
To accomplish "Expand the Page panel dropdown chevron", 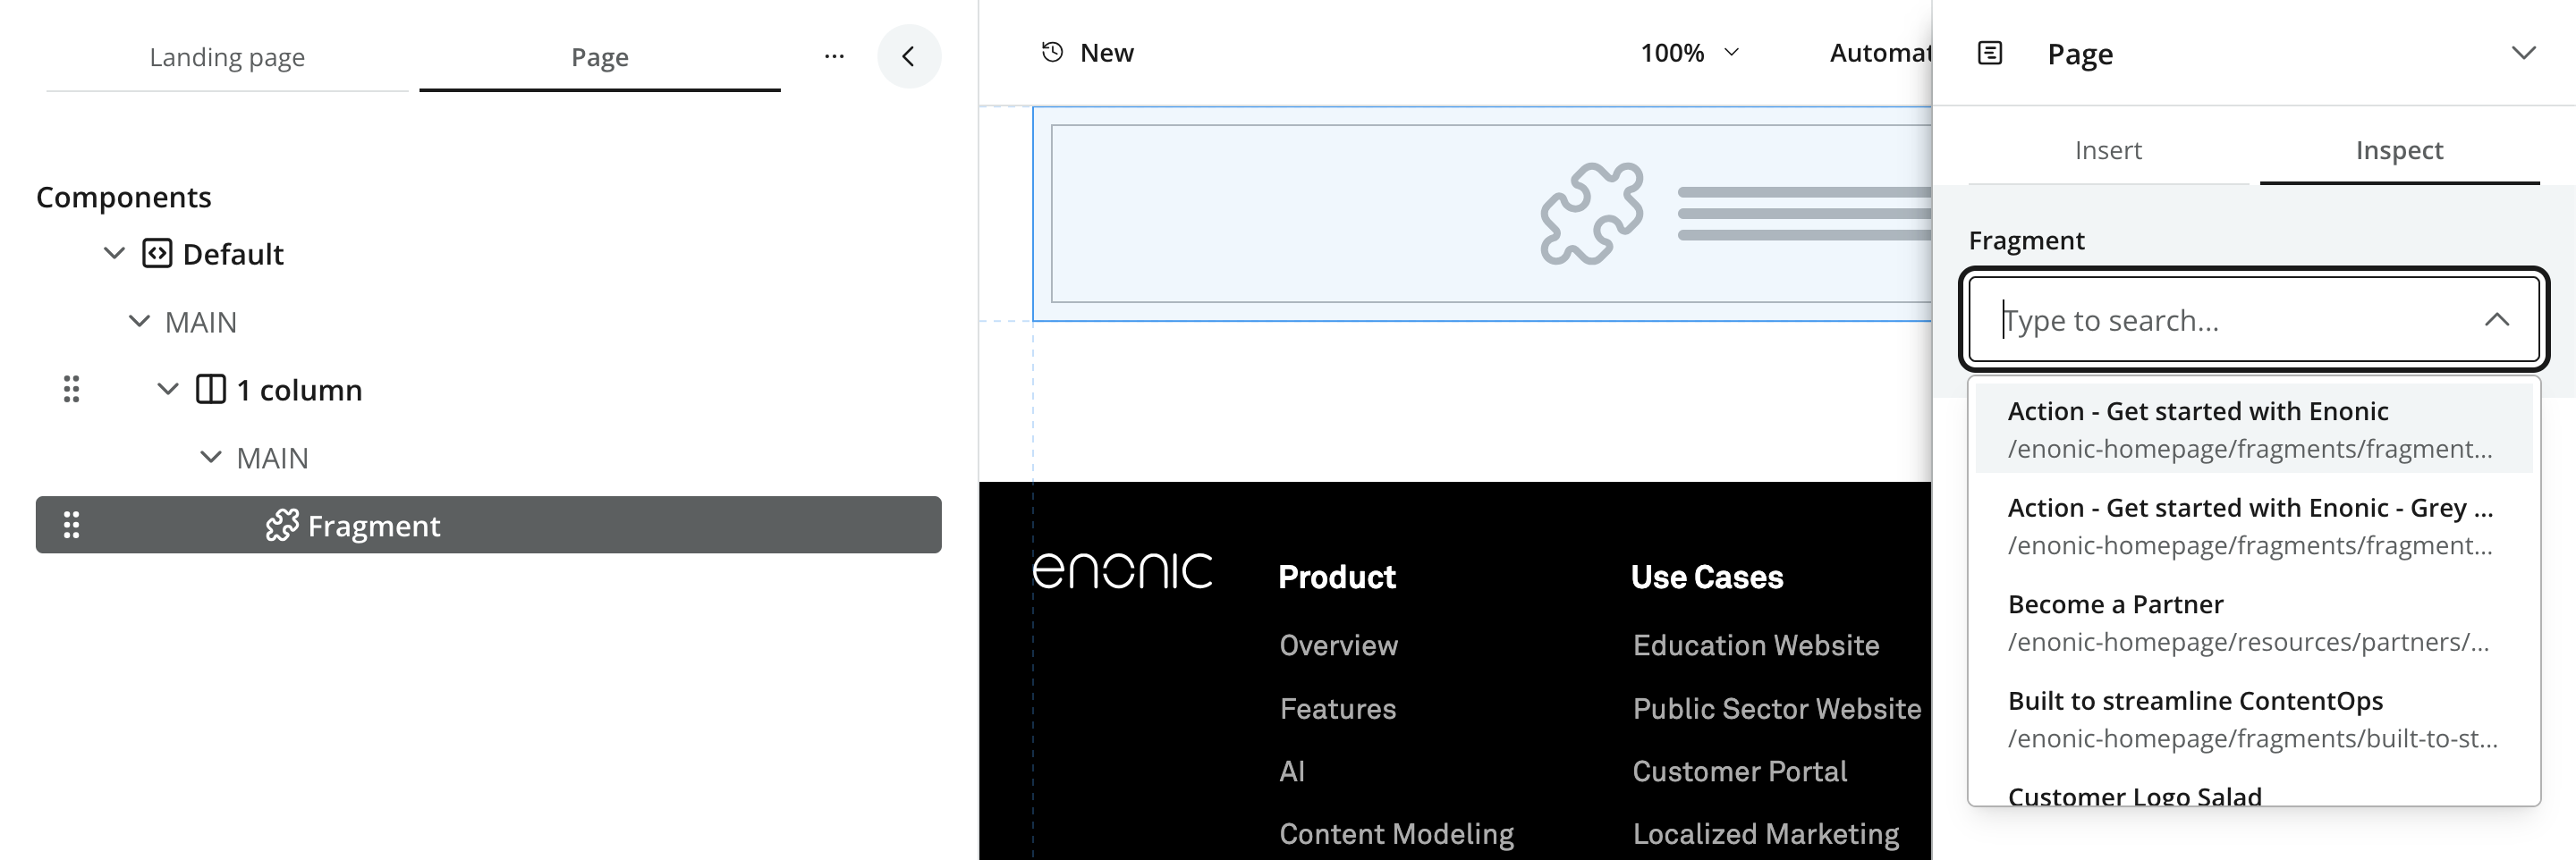I will click(x=2523, y=53).
